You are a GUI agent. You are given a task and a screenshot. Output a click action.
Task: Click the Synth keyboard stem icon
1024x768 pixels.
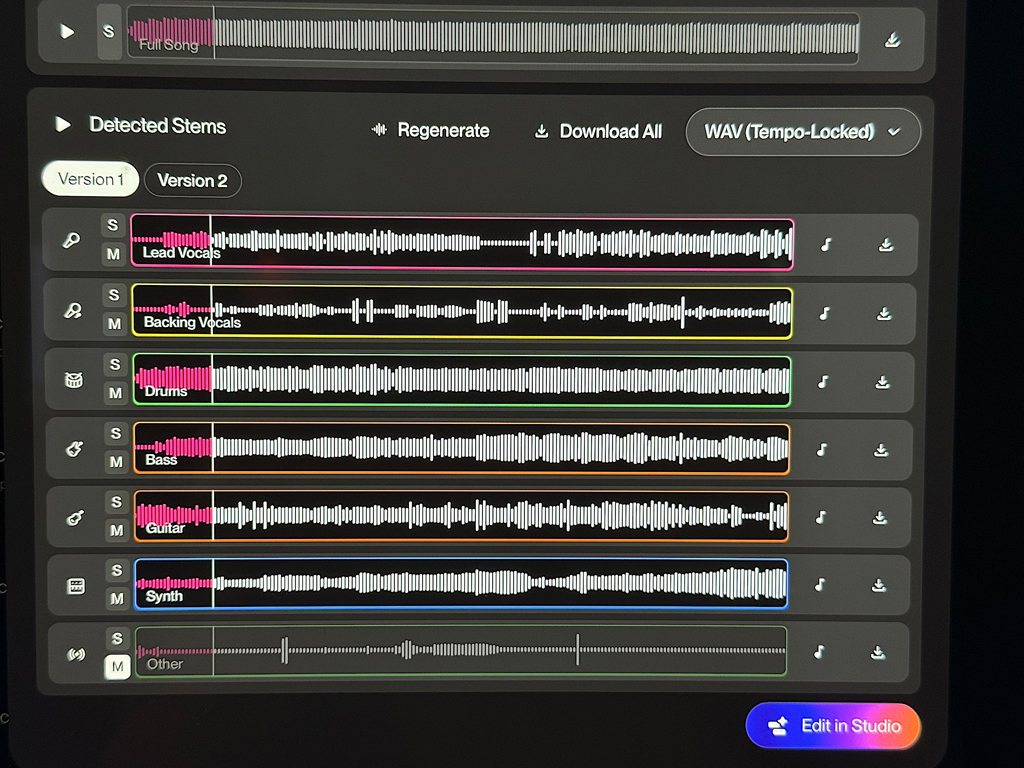coord(76,586)
